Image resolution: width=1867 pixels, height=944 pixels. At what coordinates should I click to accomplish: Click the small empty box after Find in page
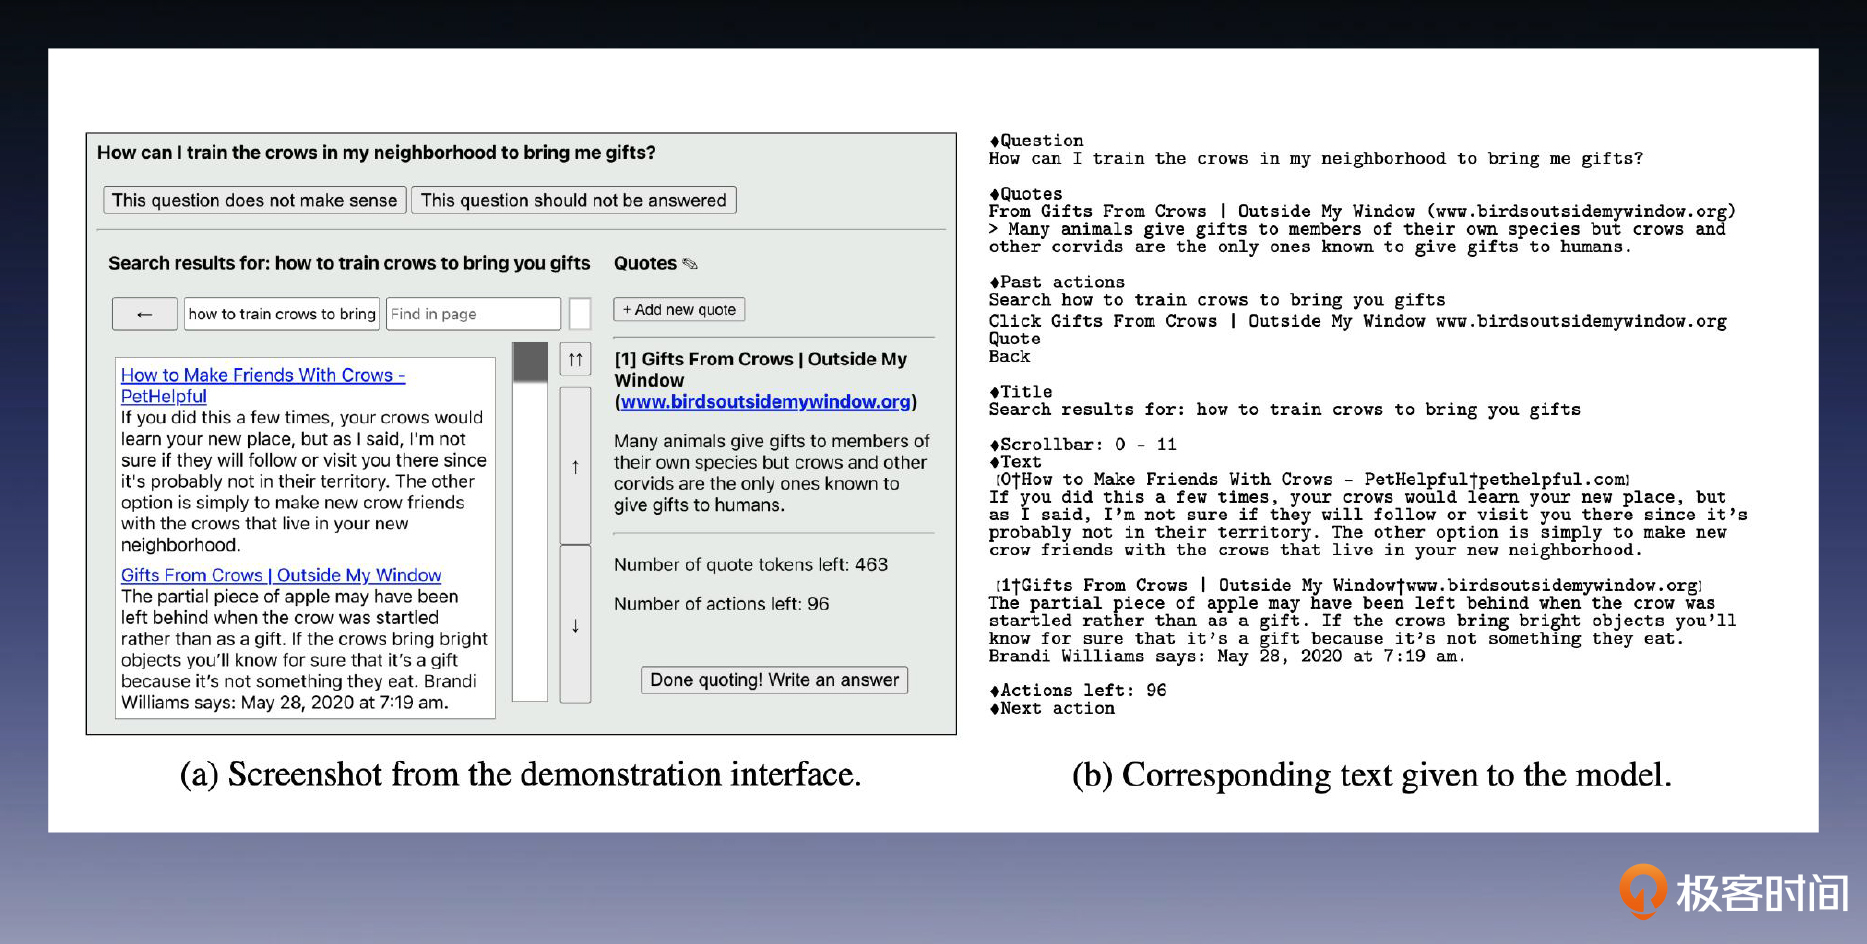point(580,314)
